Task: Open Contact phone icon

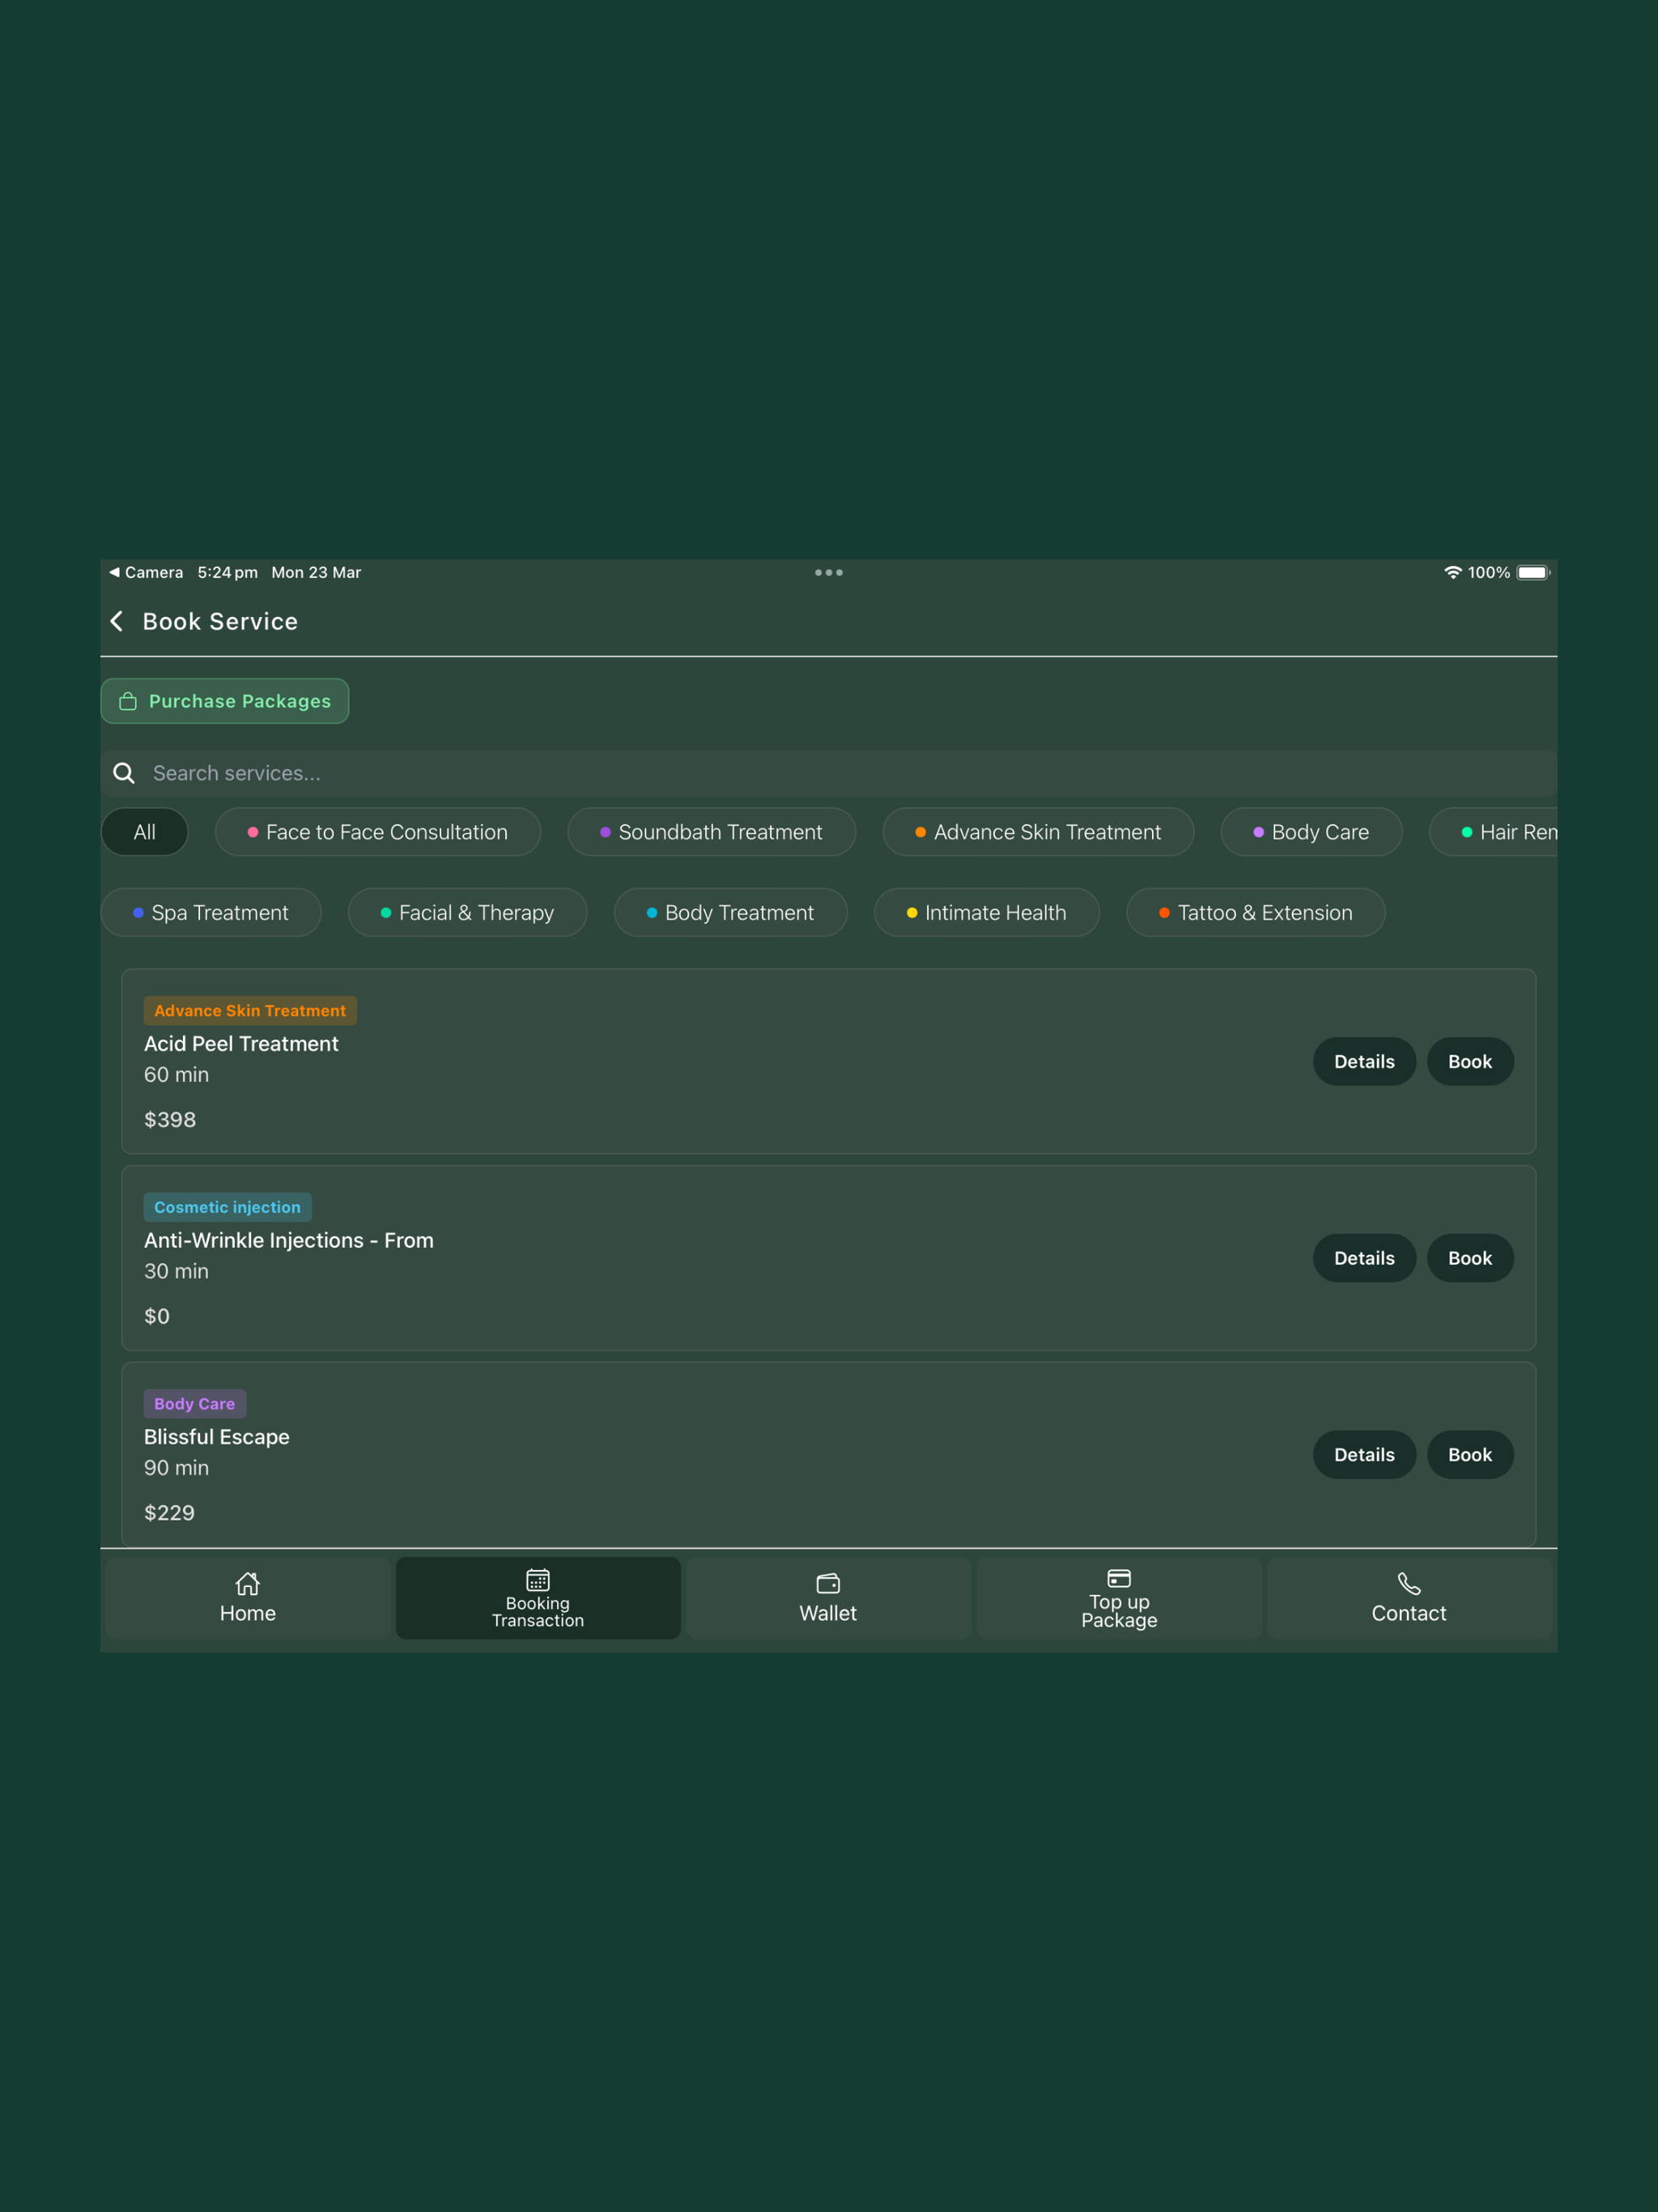Action: [1409, 1583]
